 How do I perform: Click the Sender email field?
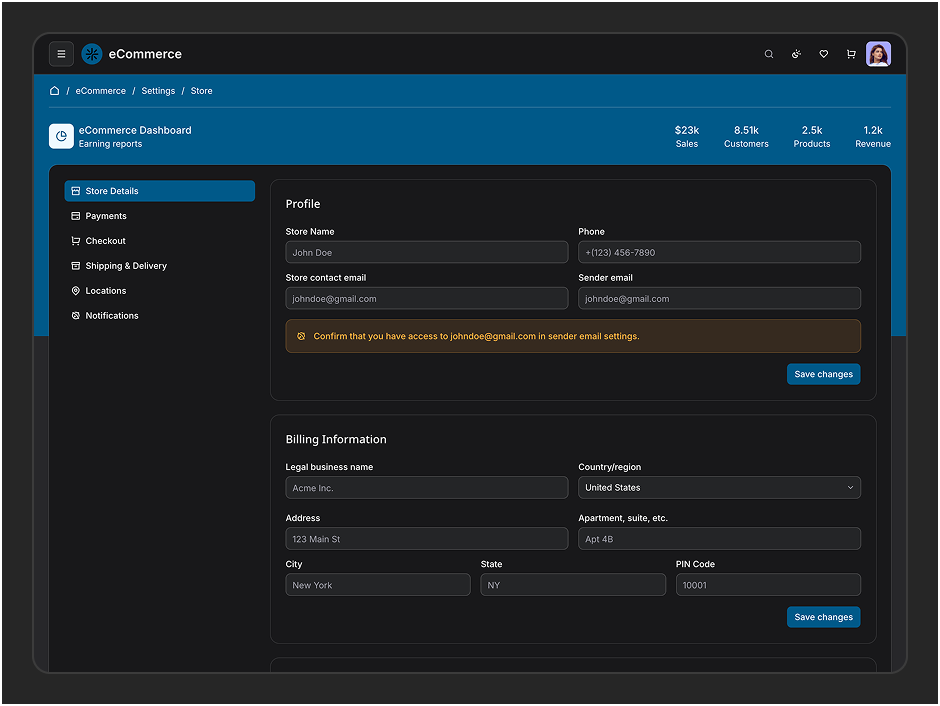[x=719, y=298]
